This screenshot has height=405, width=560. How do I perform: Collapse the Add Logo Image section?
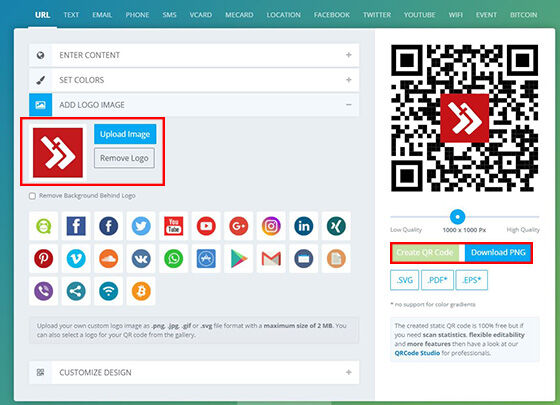pos(194,105)
